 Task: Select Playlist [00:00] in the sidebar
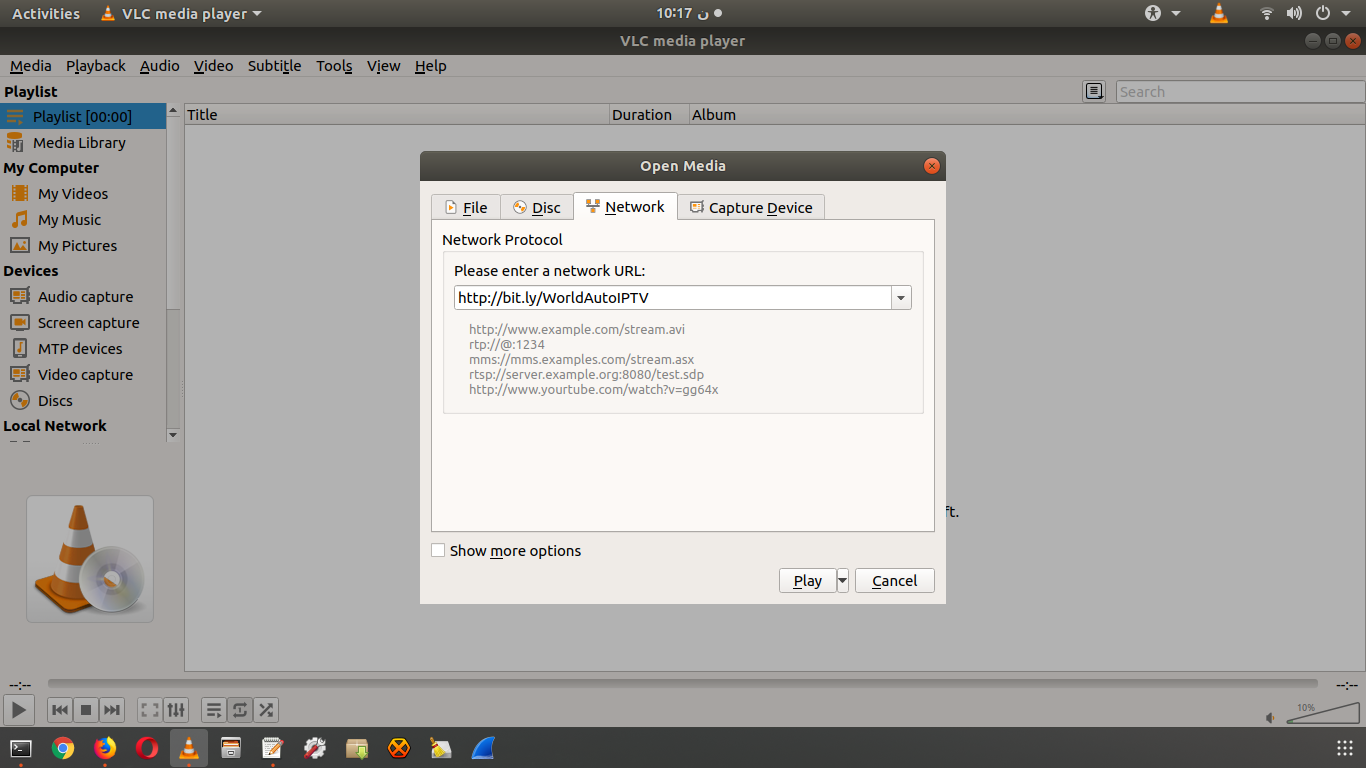click(x=83, y=117)
